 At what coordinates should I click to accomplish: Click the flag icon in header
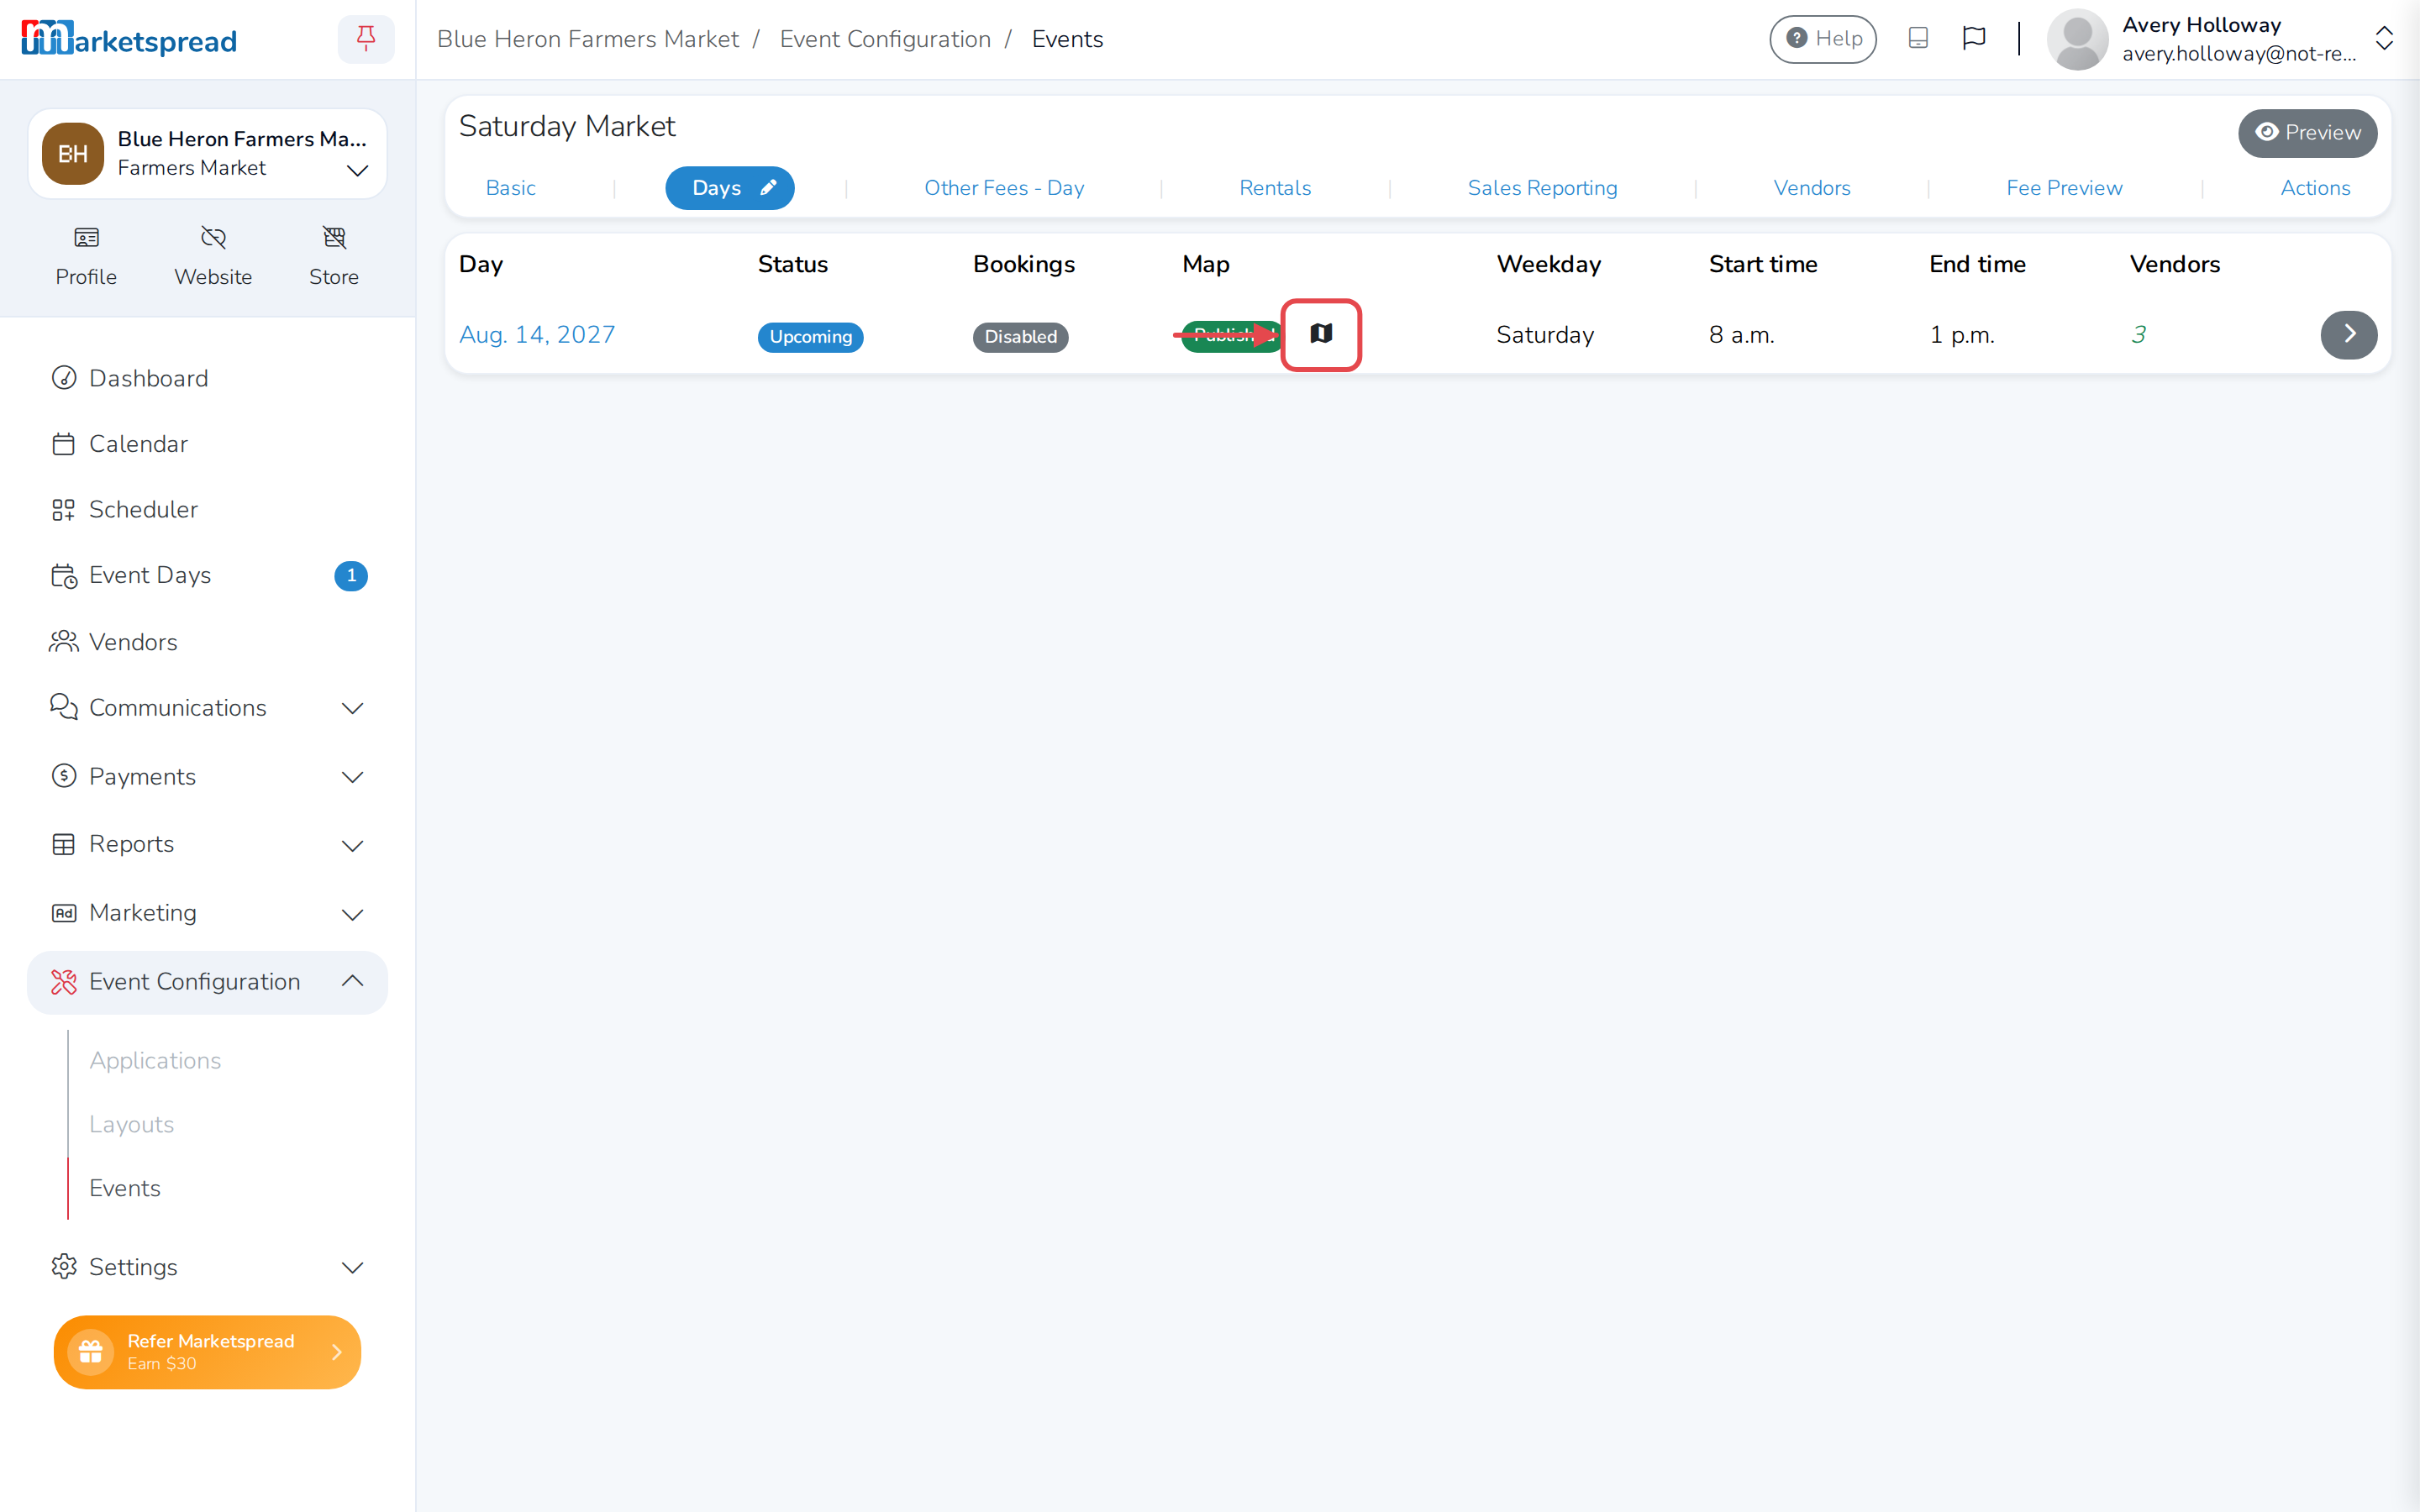(1974, 38)
